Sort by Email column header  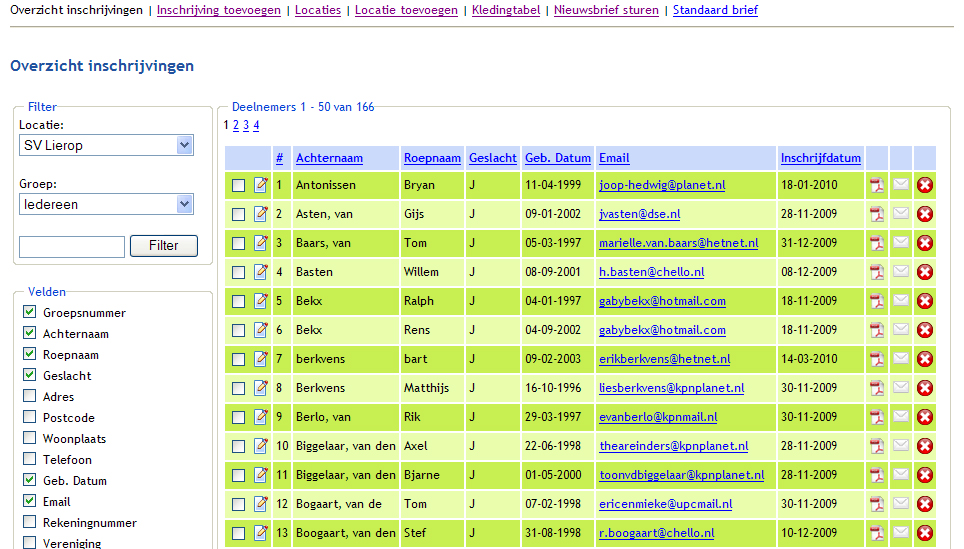coord(614,158)
